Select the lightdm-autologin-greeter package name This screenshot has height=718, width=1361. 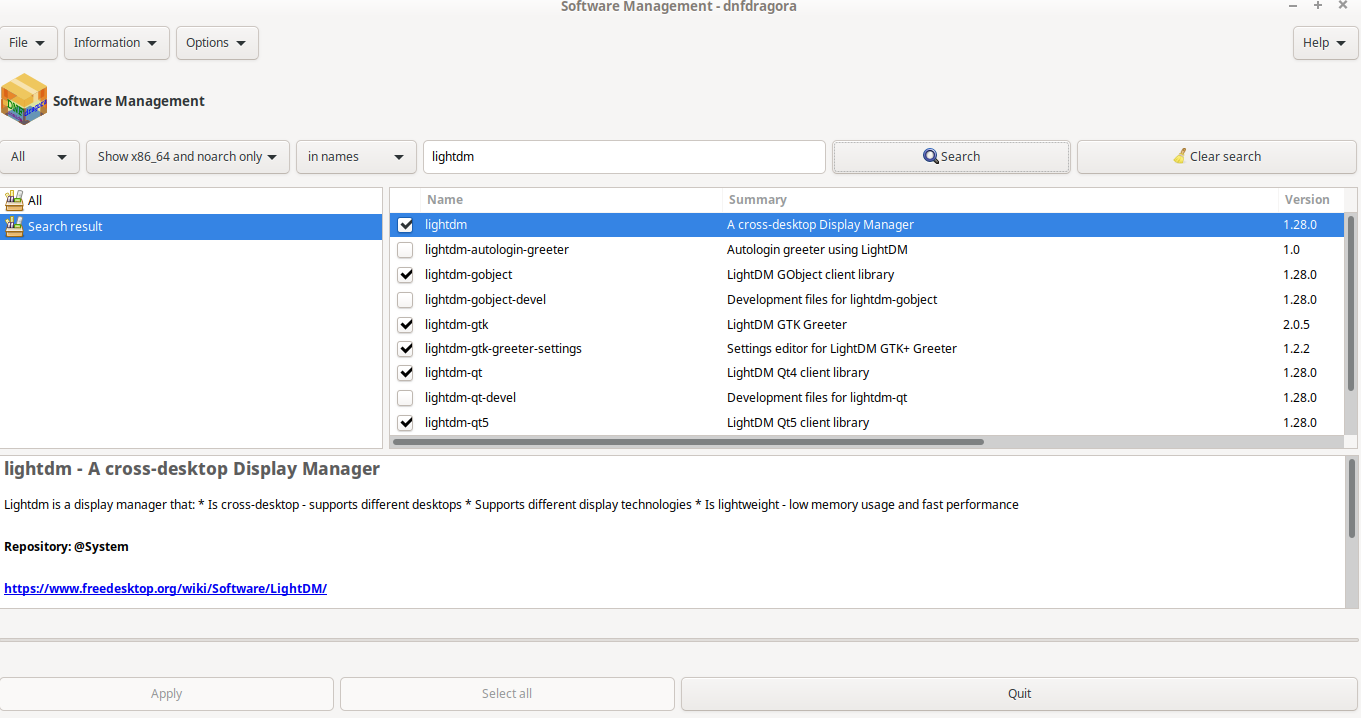click(497, 250)
